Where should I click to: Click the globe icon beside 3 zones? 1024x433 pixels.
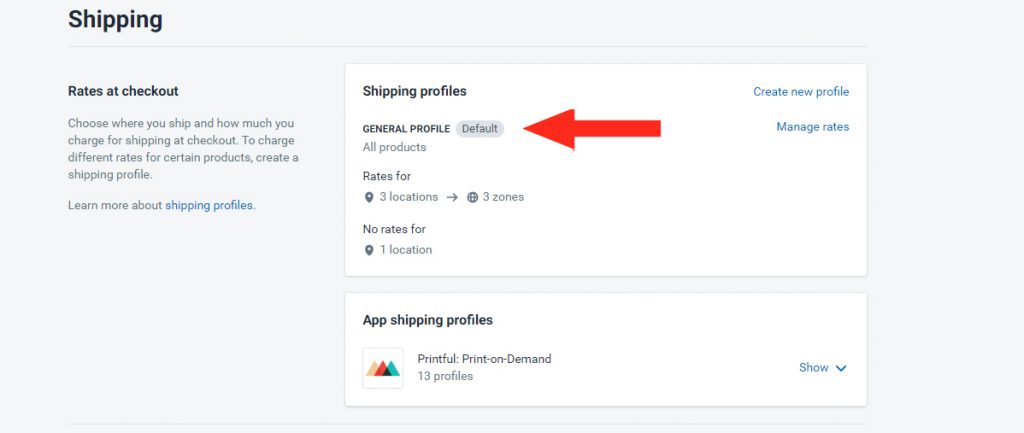point(473,197)
